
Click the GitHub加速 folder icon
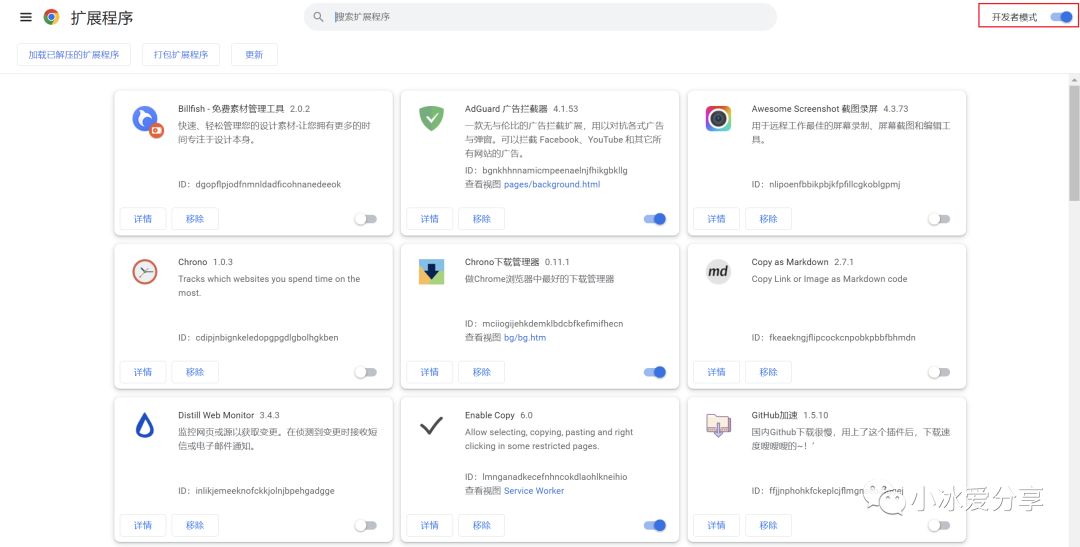coord(718,425)
